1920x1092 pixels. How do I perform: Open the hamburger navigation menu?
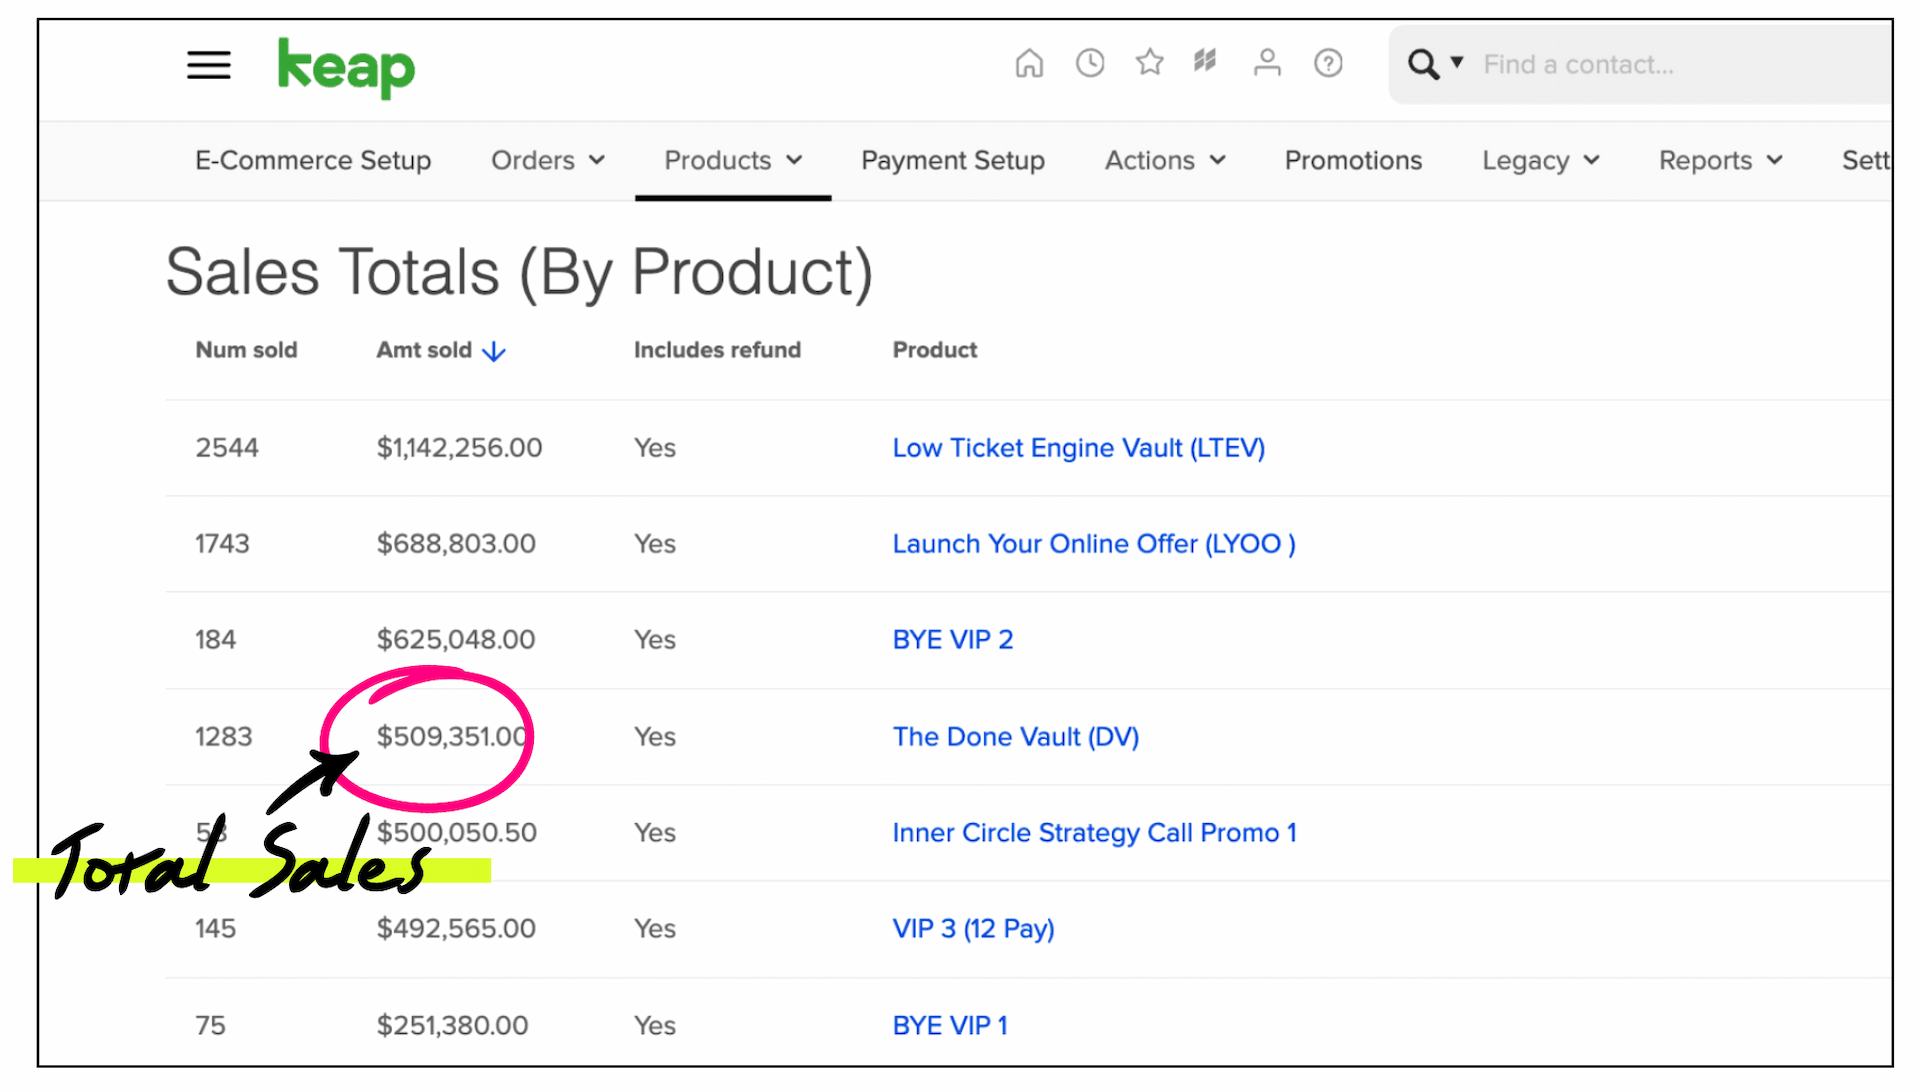(x=209, y=65)
